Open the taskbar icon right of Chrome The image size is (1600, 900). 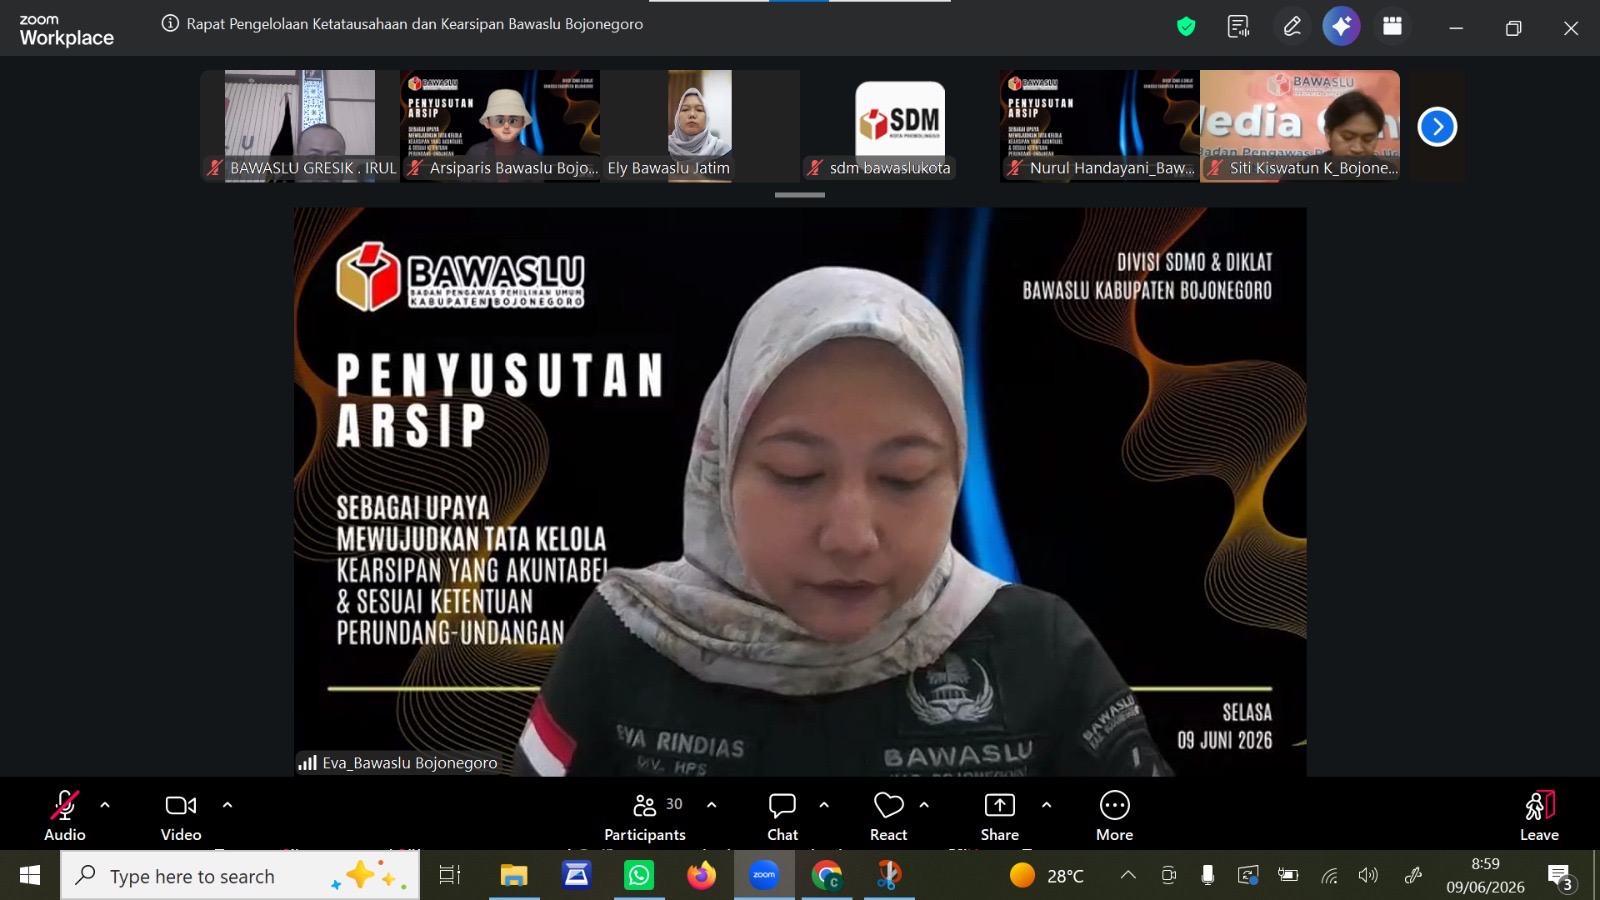[x=889, y=876]
